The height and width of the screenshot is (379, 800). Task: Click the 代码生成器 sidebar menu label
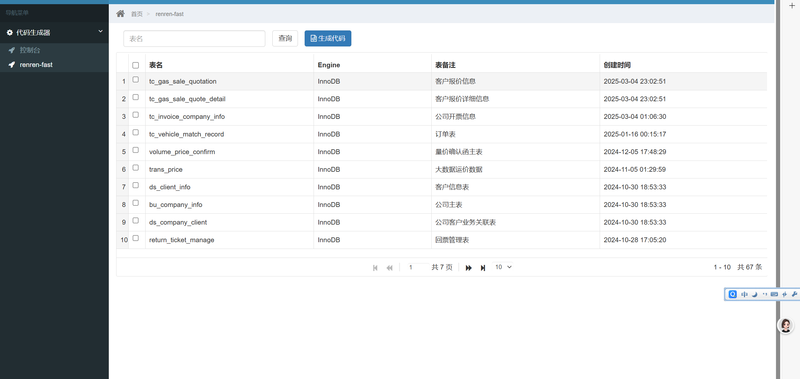(33, 33)
